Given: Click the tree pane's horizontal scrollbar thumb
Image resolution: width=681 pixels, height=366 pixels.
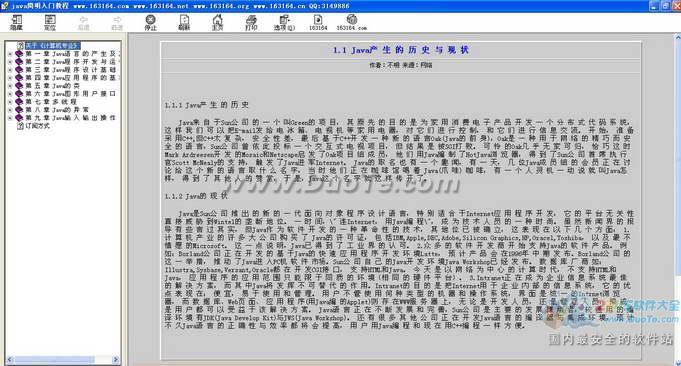Looking at the screenshot, I should point(54,359).
